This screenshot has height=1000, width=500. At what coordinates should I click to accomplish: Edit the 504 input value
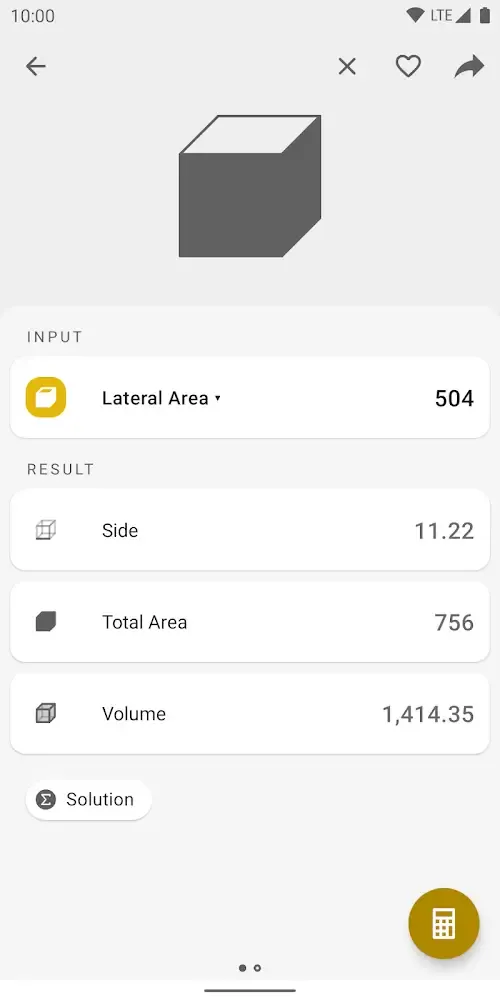click(454, 398)
